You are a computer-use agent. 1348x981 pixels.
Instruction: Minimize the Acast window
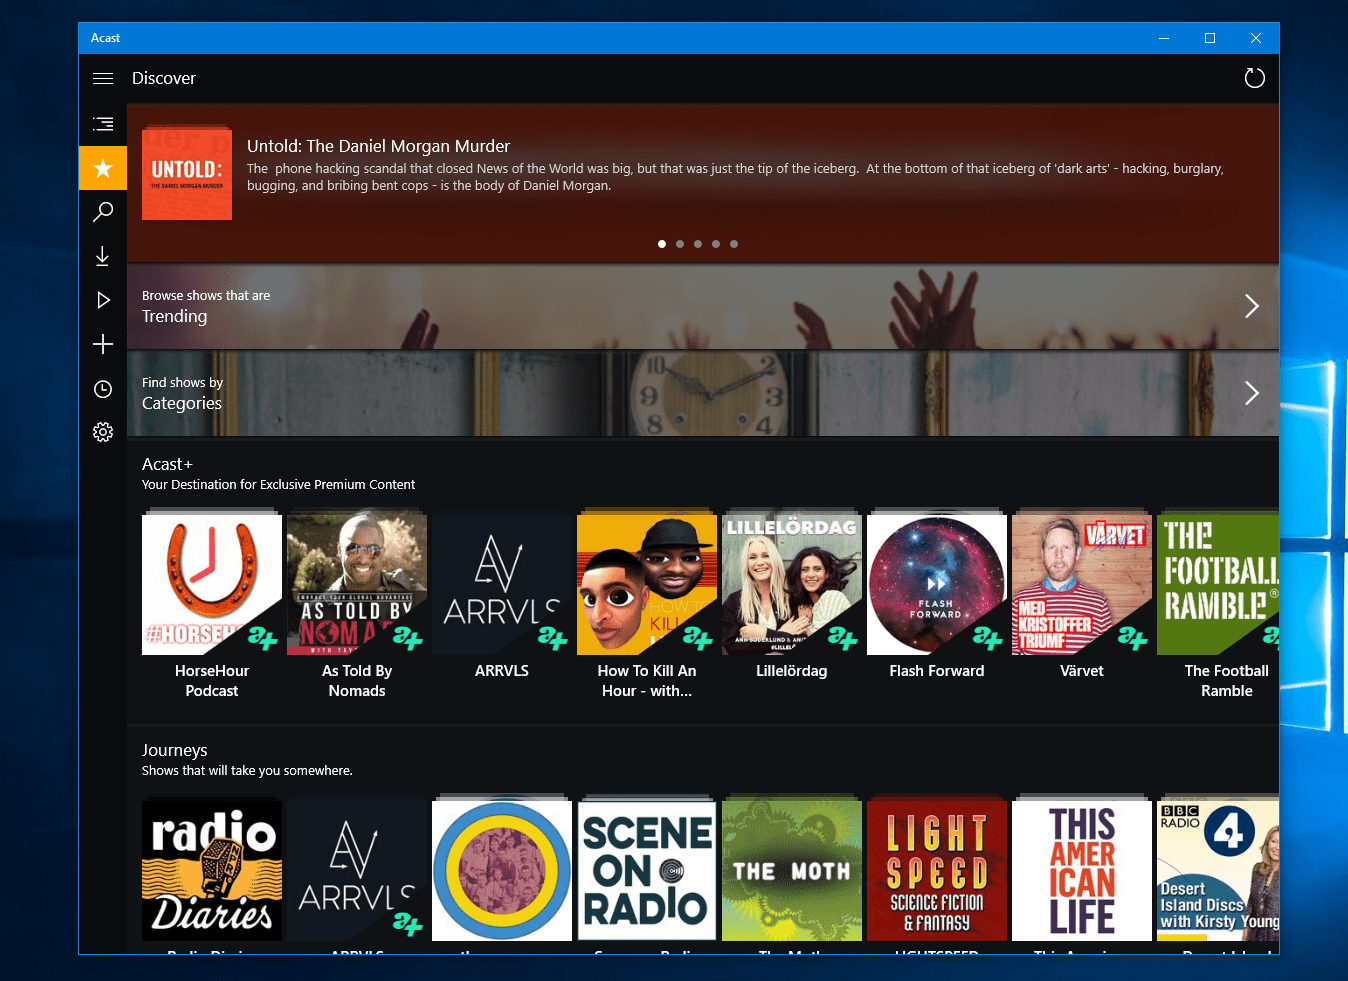(1164, 38)
